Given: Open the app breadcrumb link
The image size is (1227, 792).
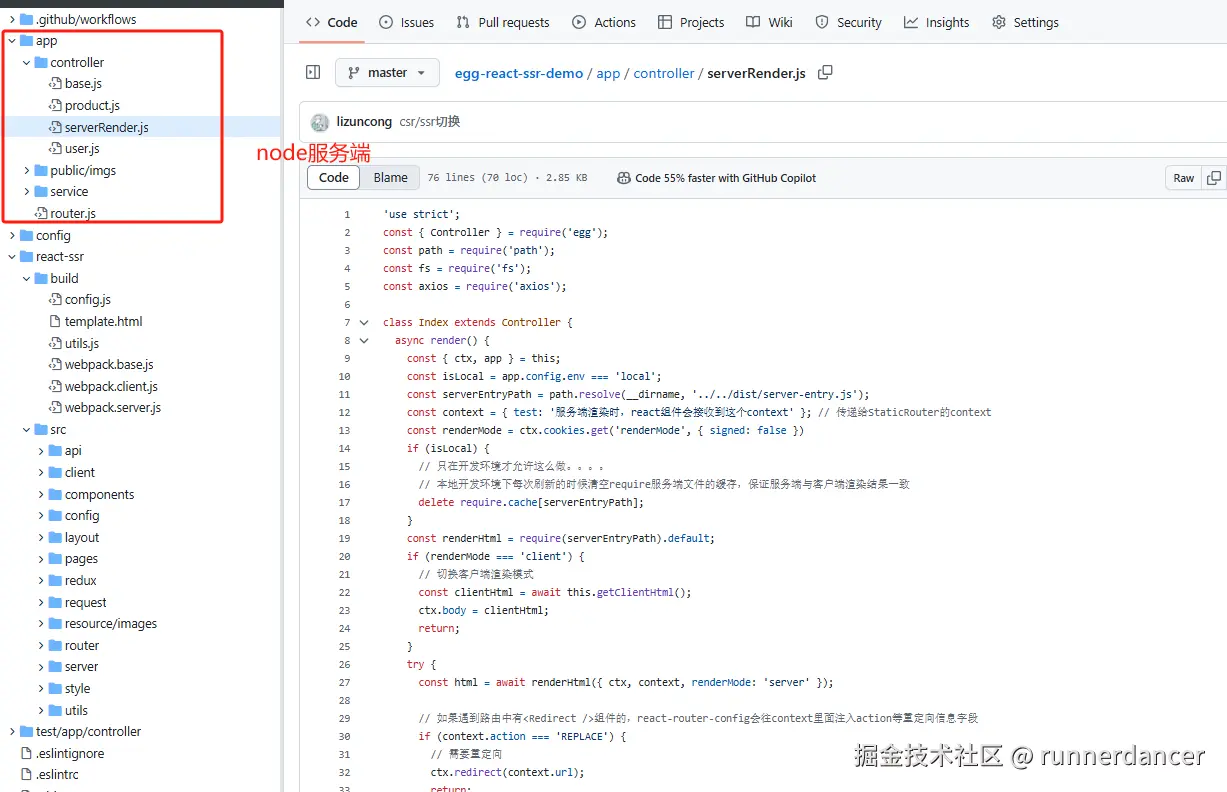Looking at the screenshot, I should pyautogui.click(x=608, y=73).
